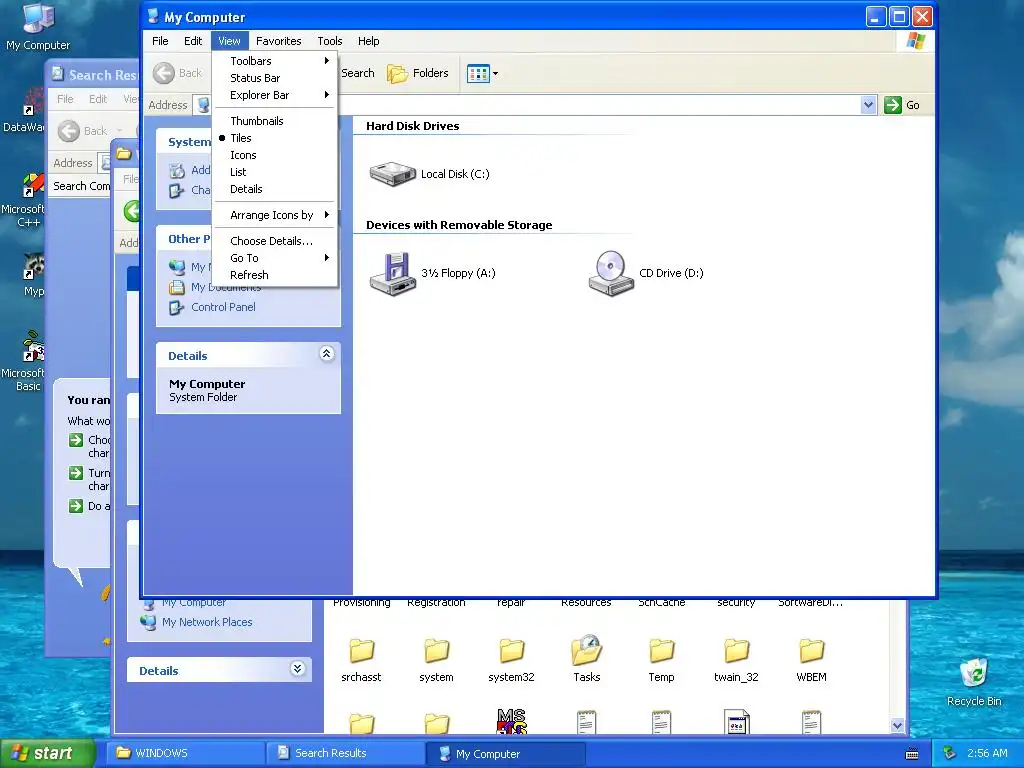The image size is (1024, 768).
Task: Click Back arrow in Search Results window
Action: tap(69, 131)
